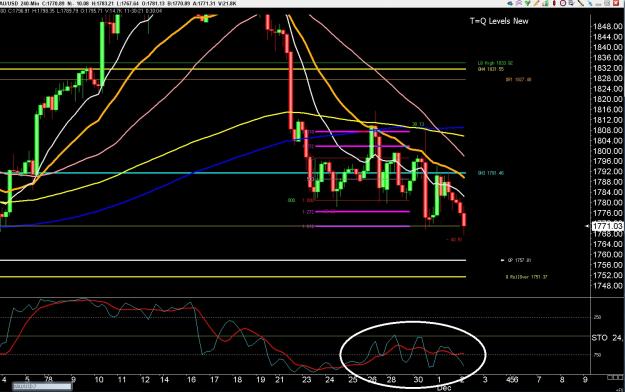Viewport: 625px width, 392px height.
Task: Click the 'Dec' month label on the time axis
Action: pyautogui.click(x=444, y=388)
